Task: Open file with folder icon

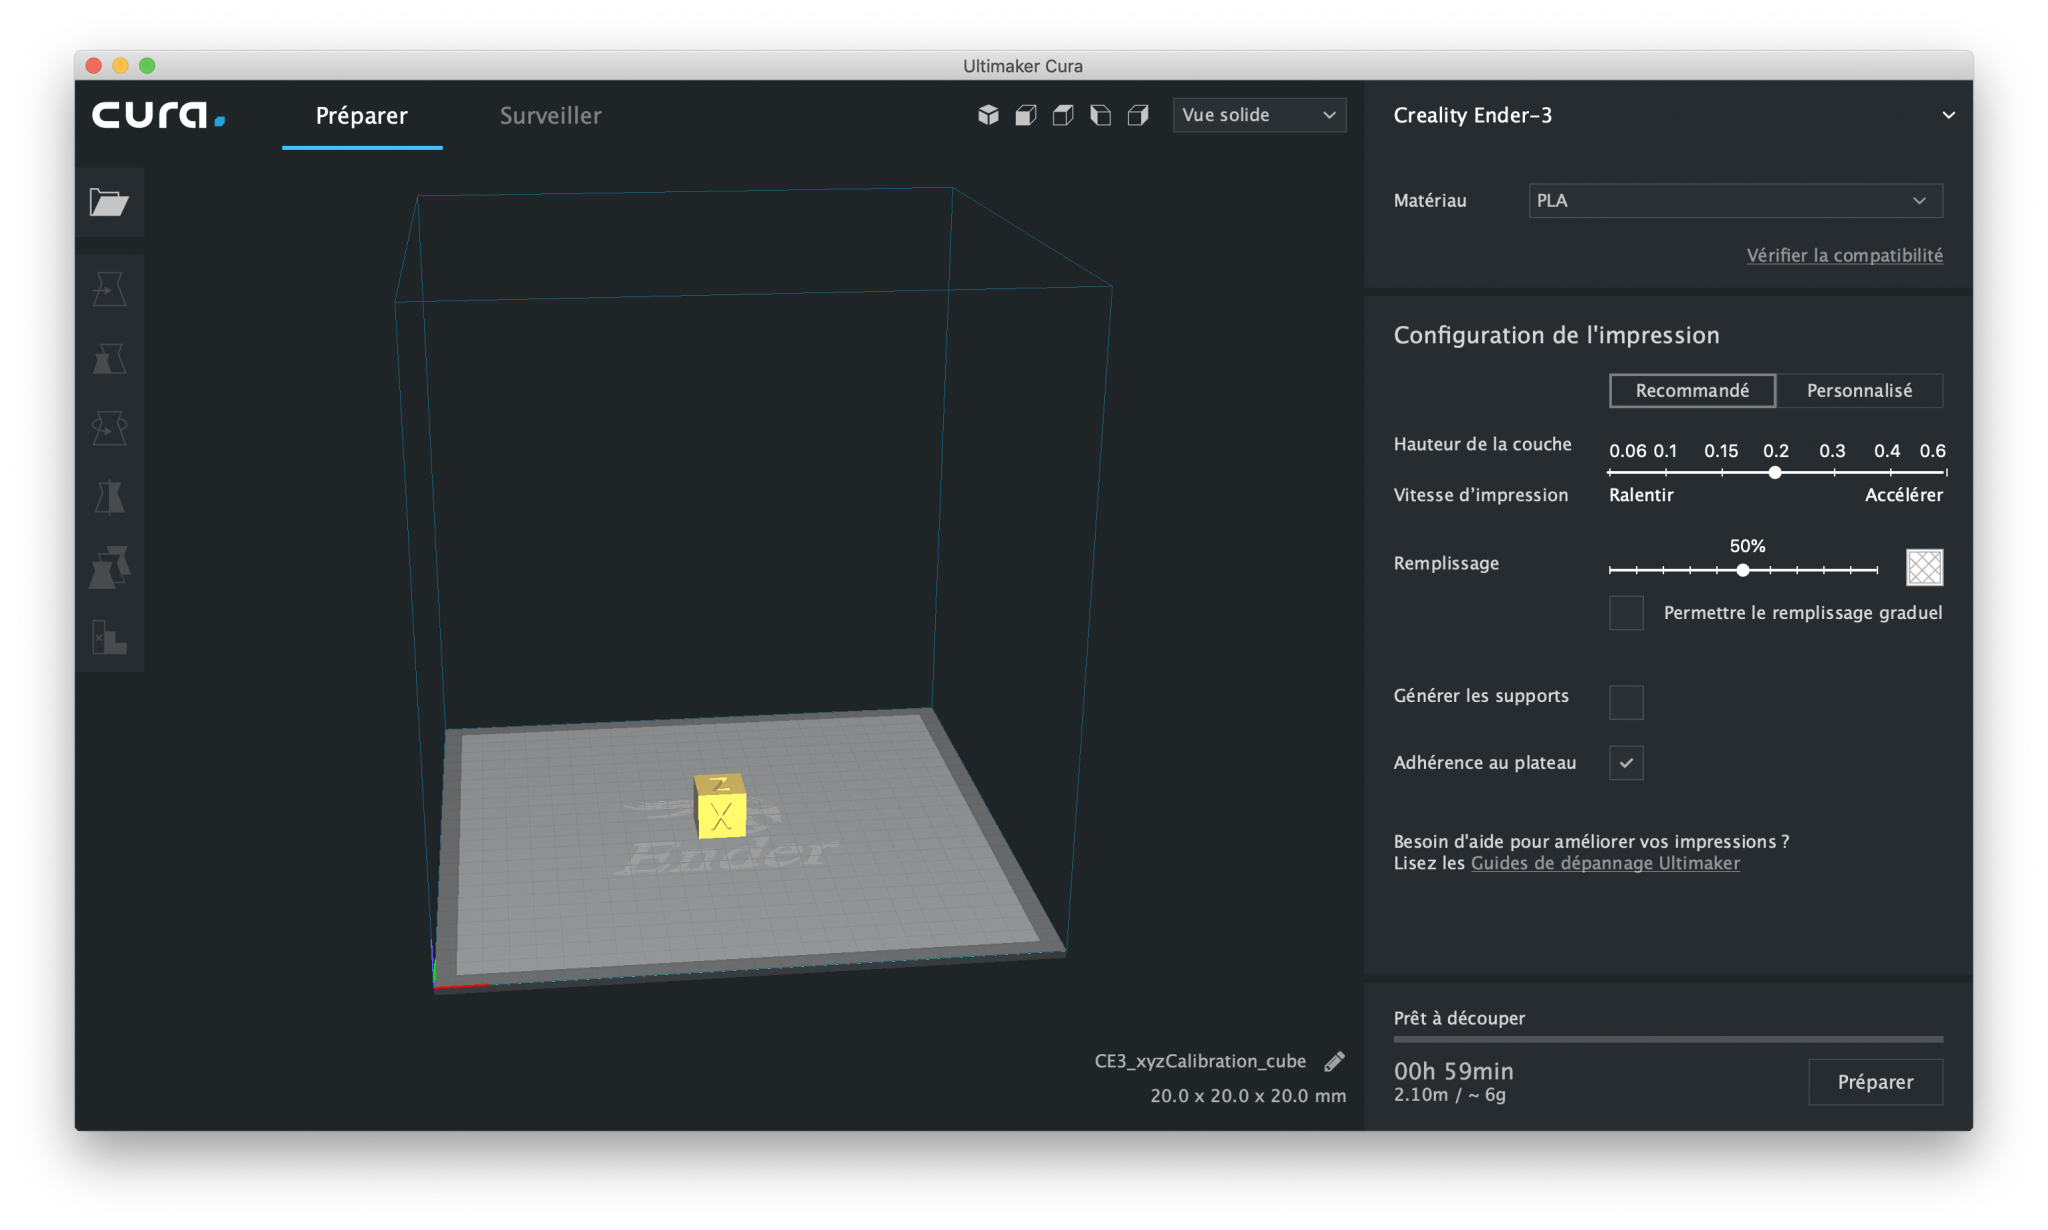Action: [109, 203]
